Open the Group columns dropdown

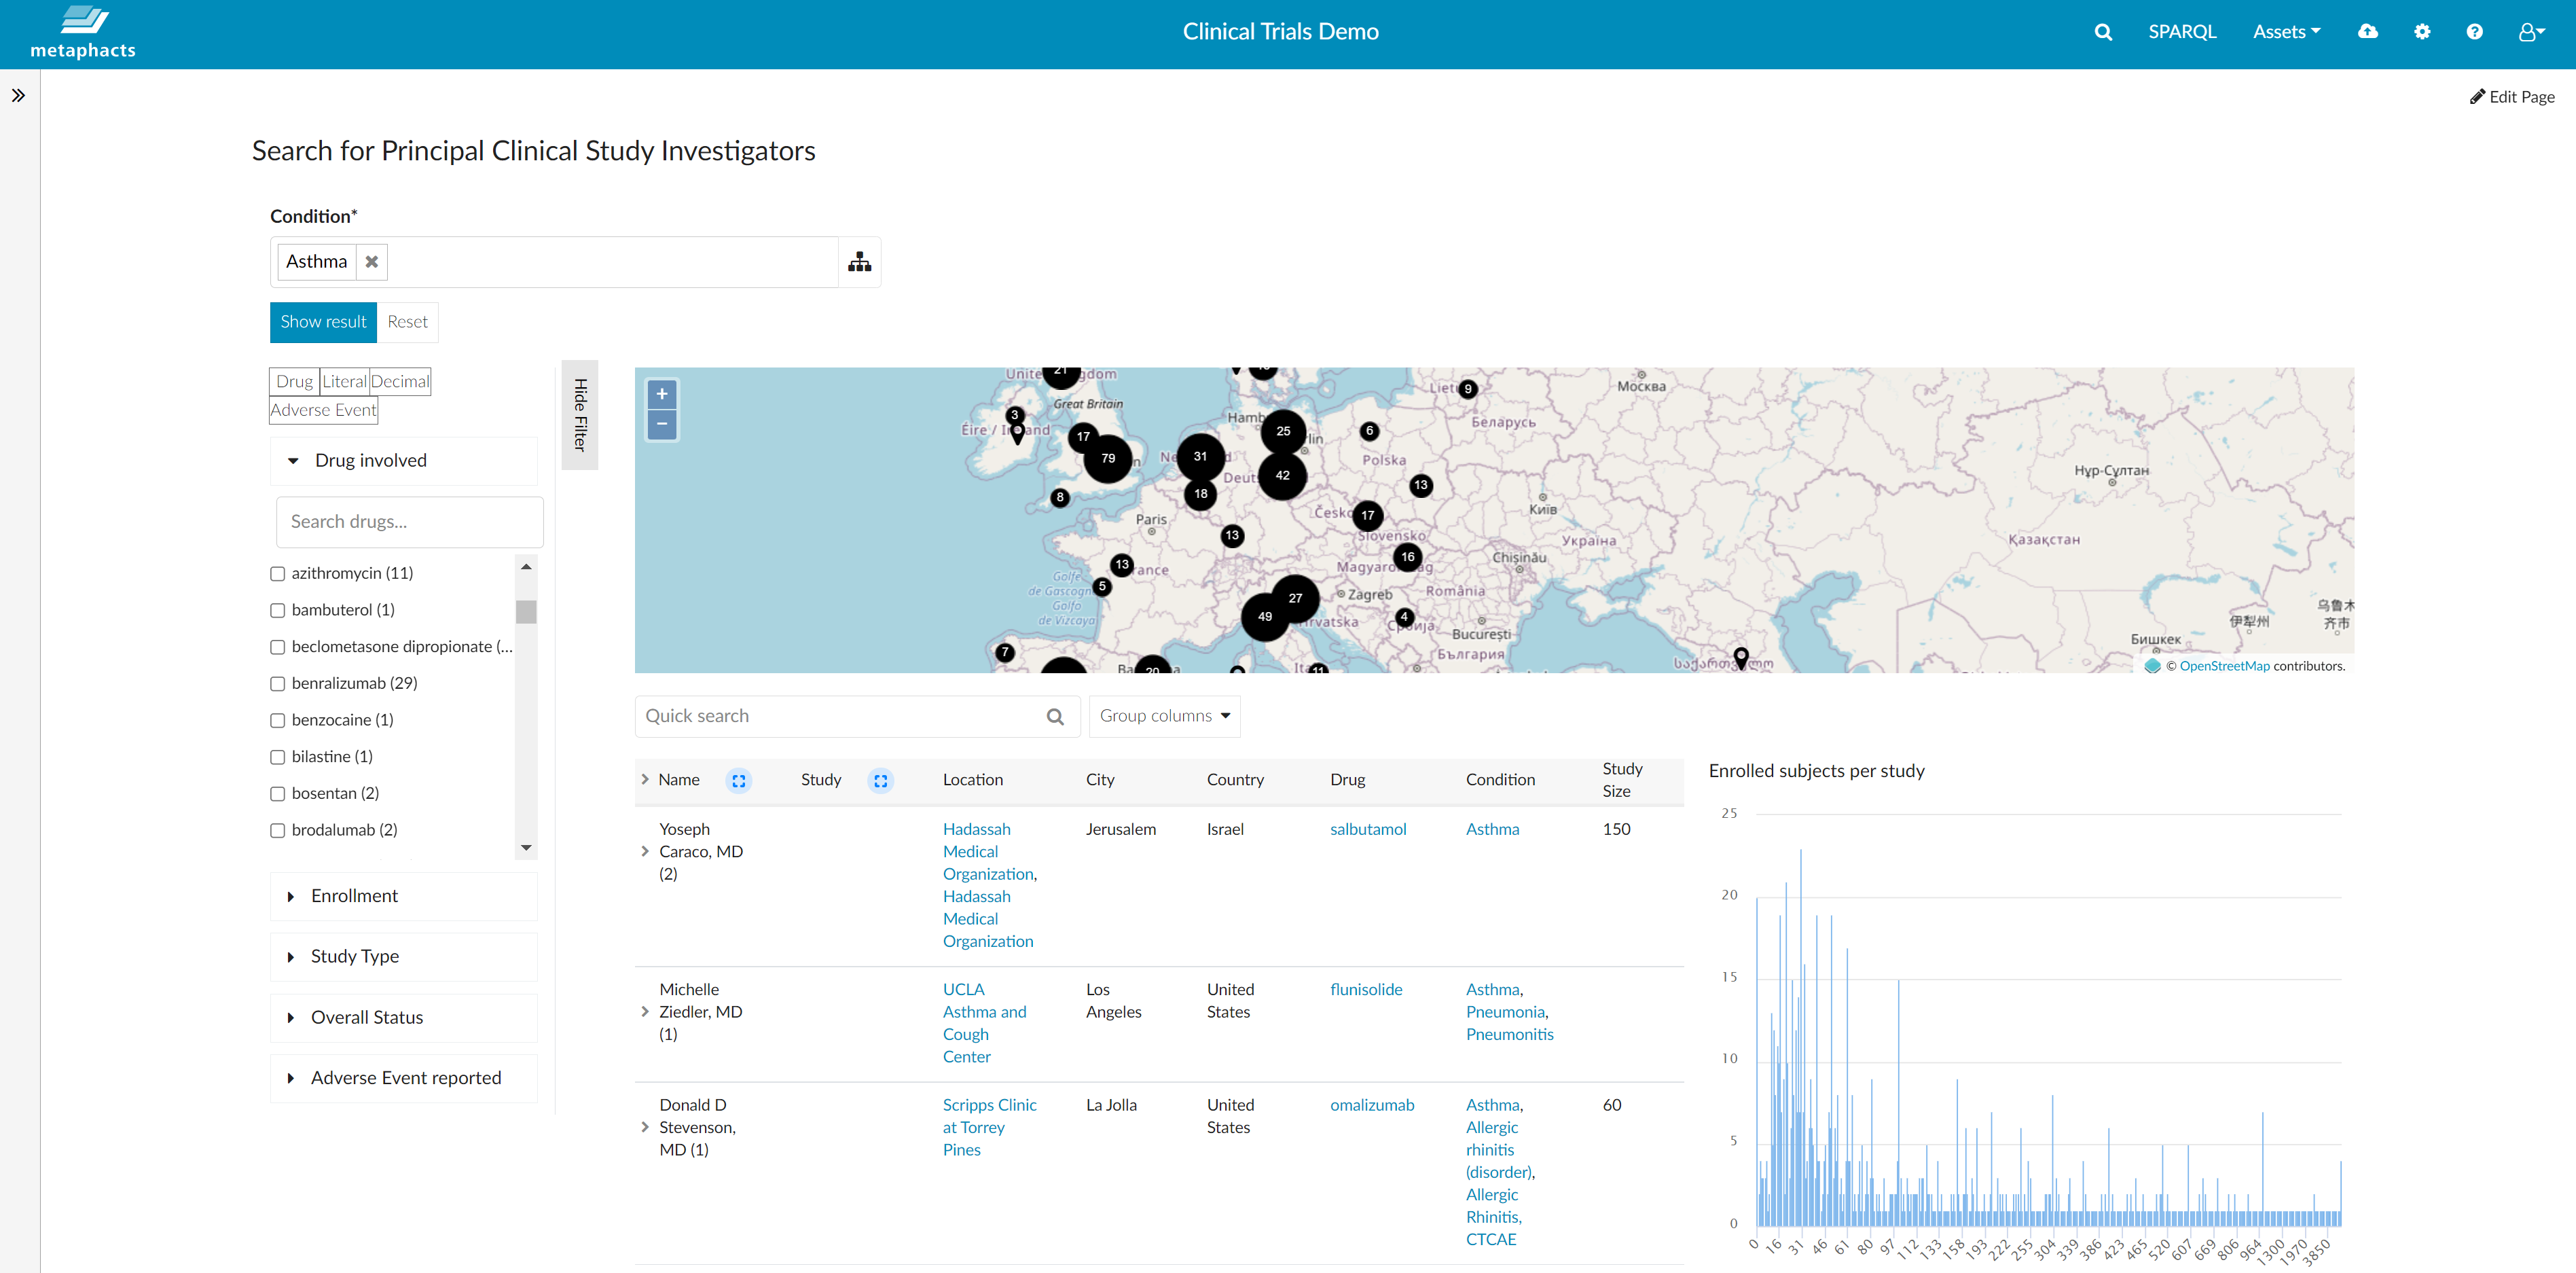1164,716
